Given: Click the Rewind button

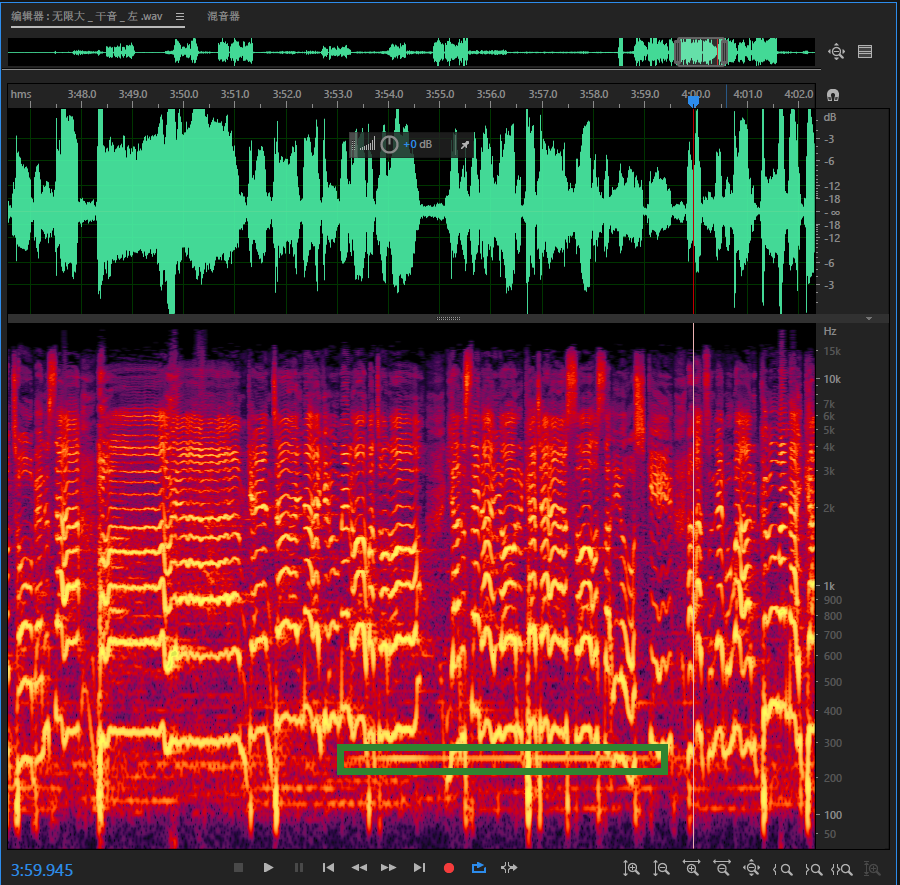Looking at the screenshot, I should pos(359,868).
